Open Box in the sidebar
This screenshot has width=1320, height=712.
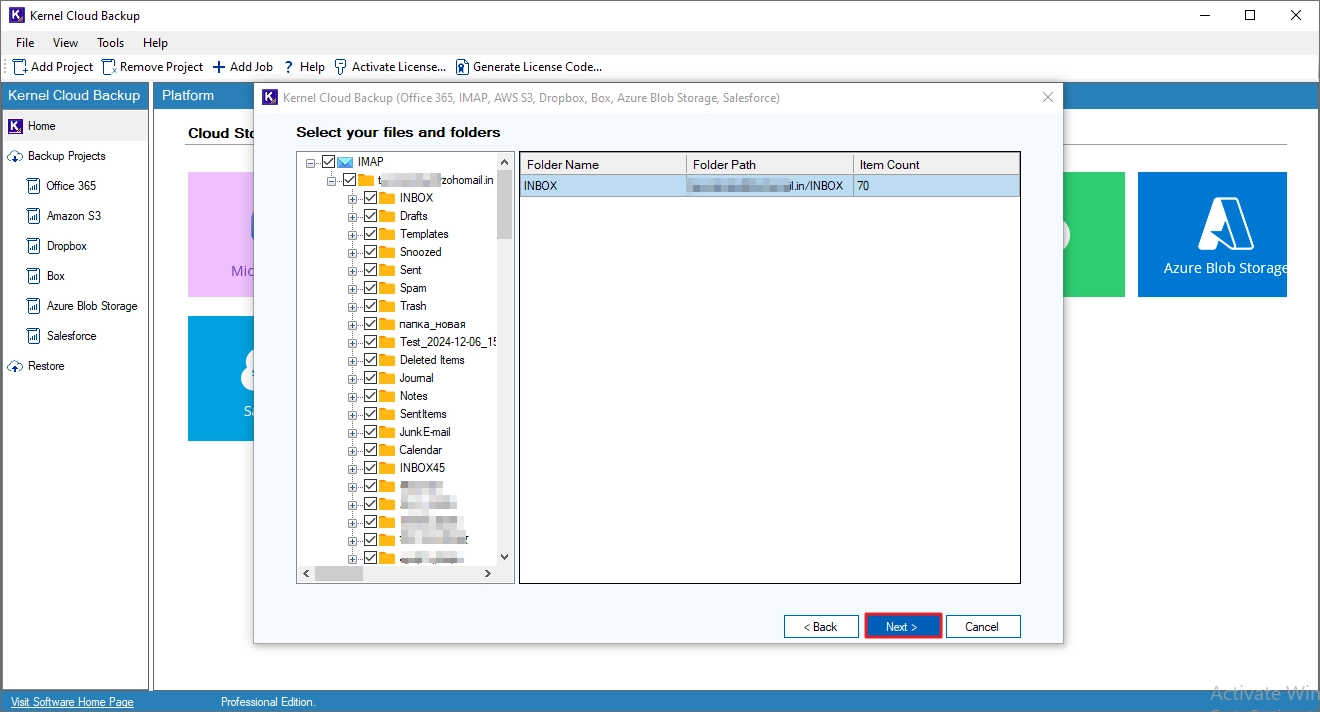(55, 276)
